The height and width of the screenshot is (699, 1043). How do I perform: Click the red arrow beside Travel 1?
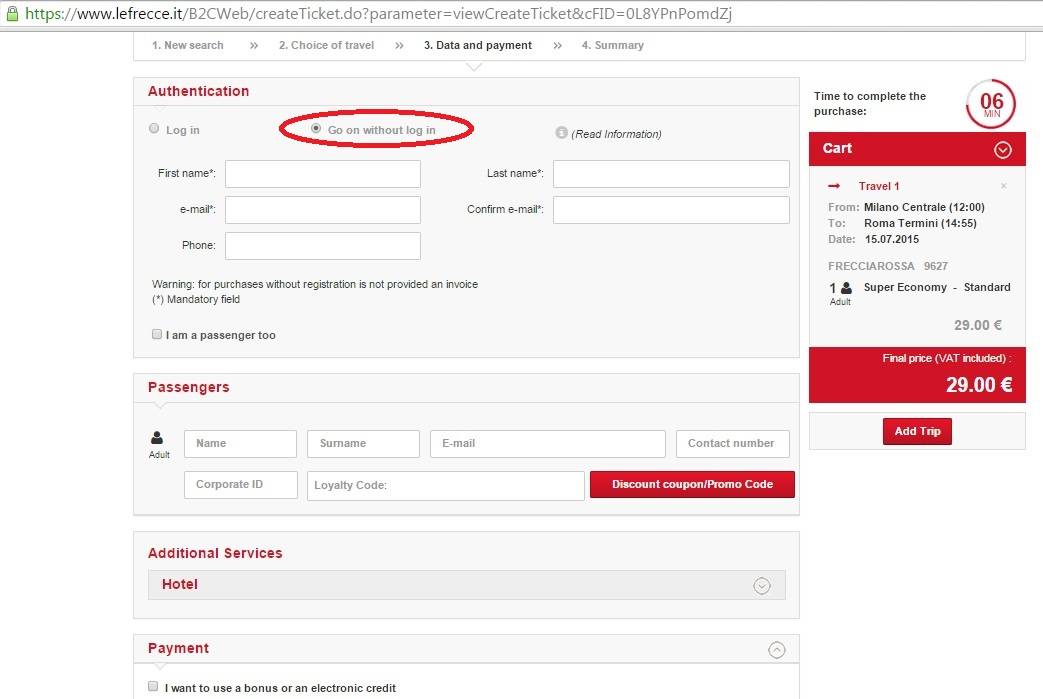(835, 186)
